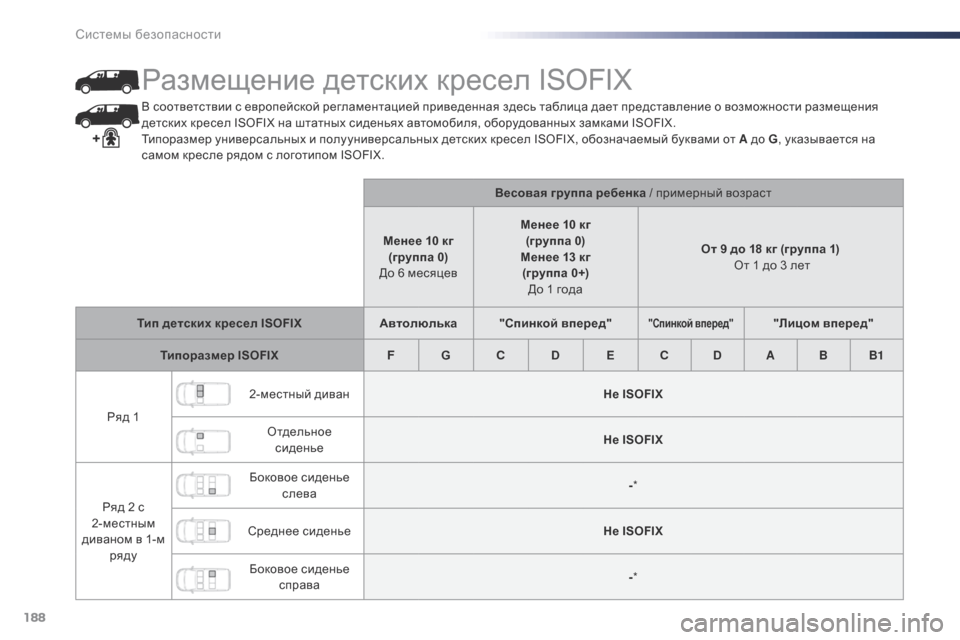
Task: Click the От 9 до 18 кг cell
Action: [770, 257]
